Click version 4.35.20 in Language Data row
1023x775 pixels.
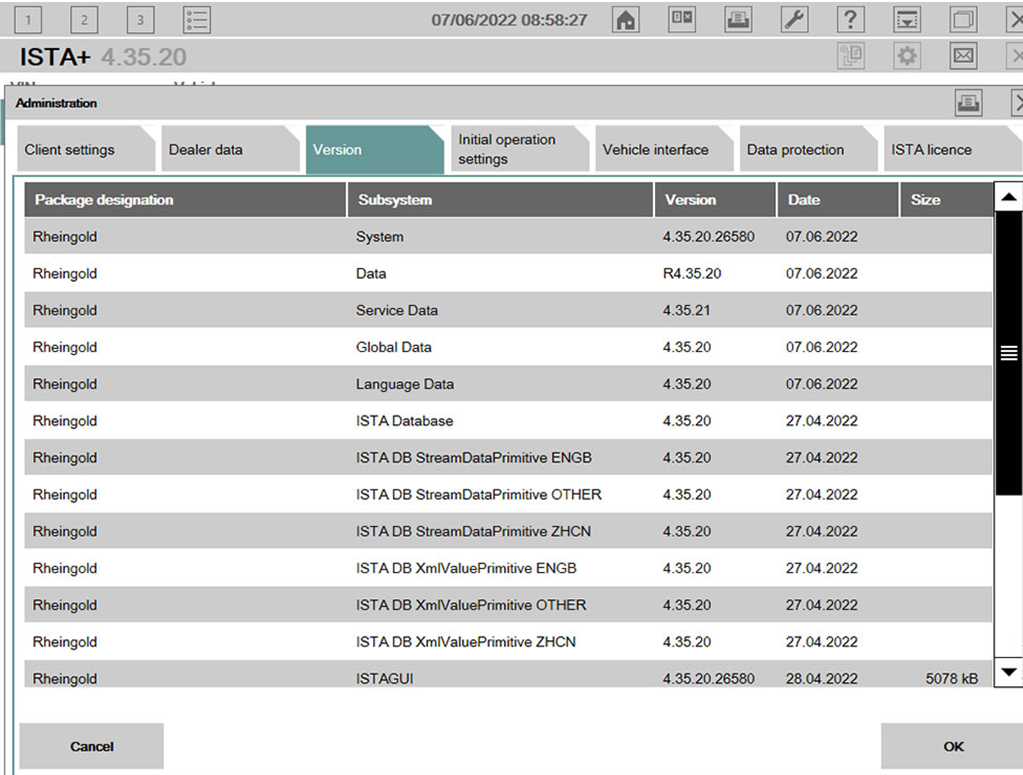coord(686,384)
